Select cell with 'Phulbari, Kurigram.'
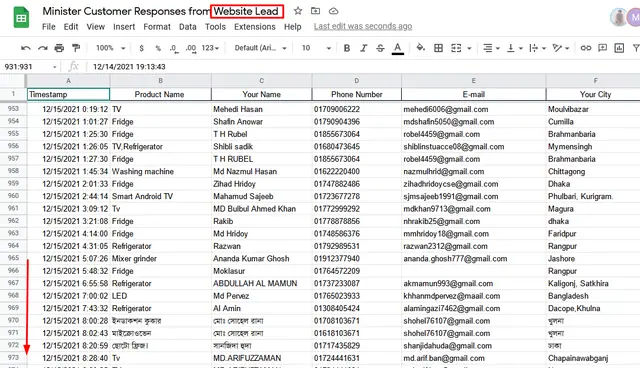Image resolution: width=640 pixels, height=368 pixels. (x=593, y=196)
